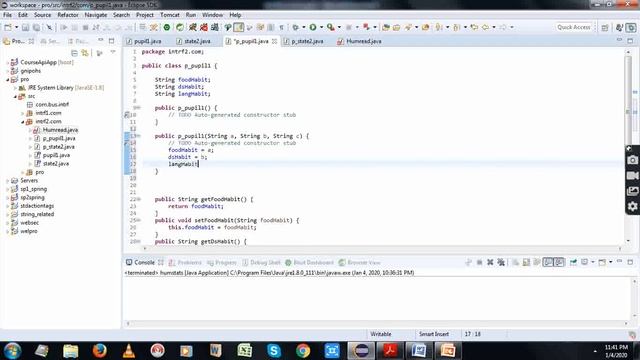Click the video camera icon on recorder sidebar

coord(632,176)
